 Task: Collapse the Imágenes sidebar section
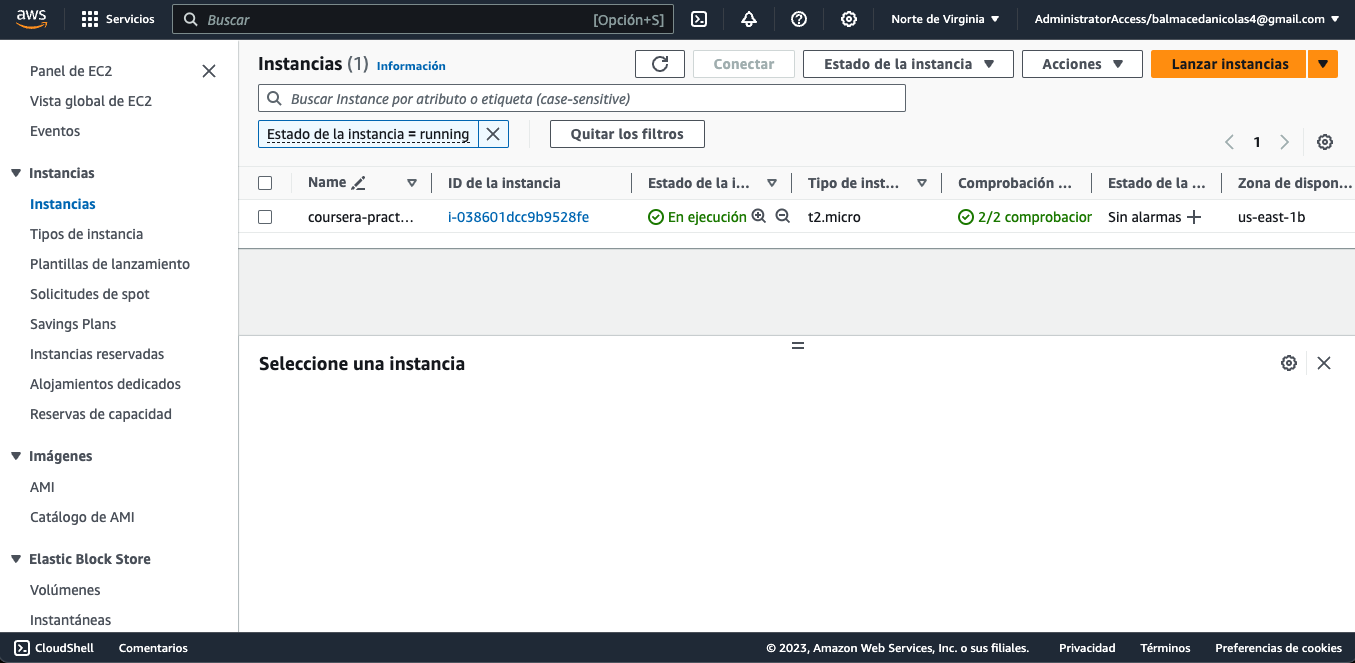coord(16,456)
